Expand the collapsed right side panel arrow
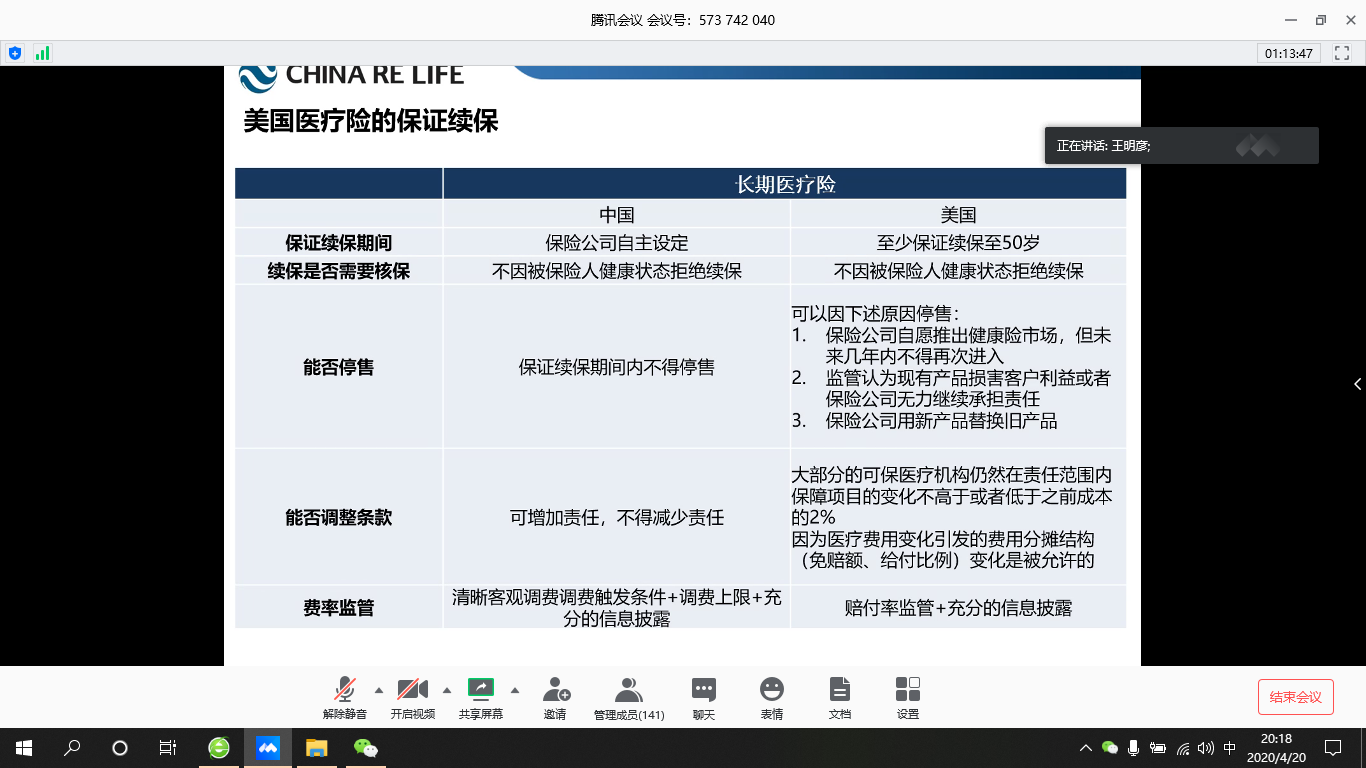 1357,384
